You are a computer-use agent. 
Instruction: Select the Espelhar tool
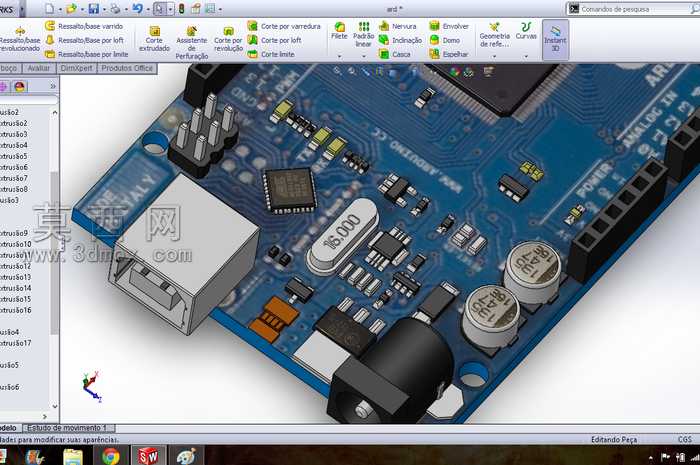tap(449, 54)
